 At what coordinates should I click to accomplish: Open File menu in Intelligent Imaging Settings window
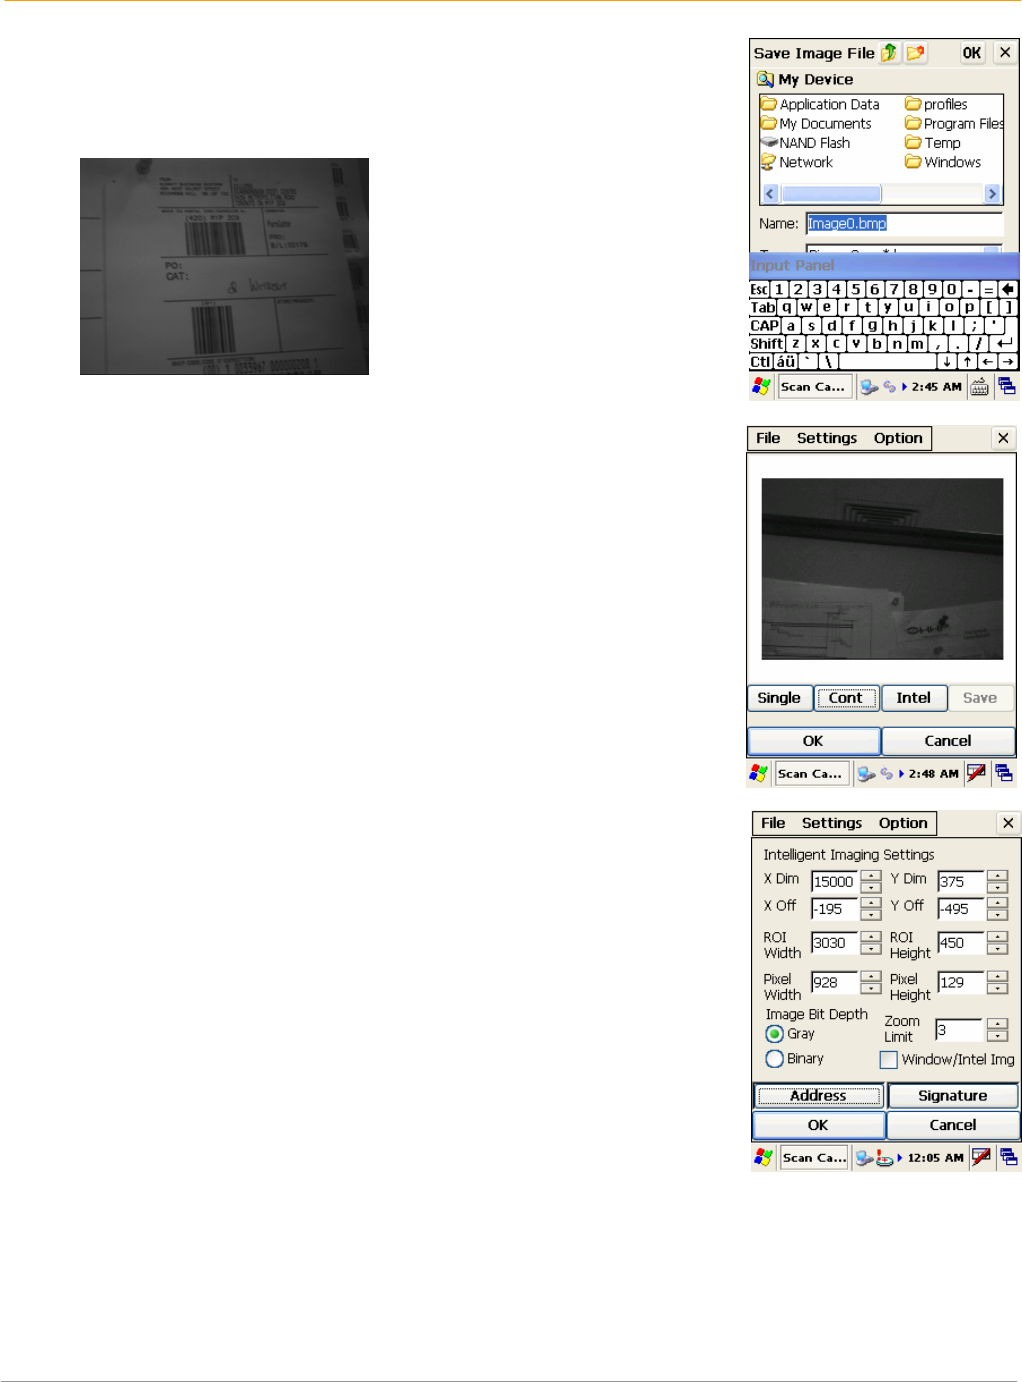click(773, 823)
